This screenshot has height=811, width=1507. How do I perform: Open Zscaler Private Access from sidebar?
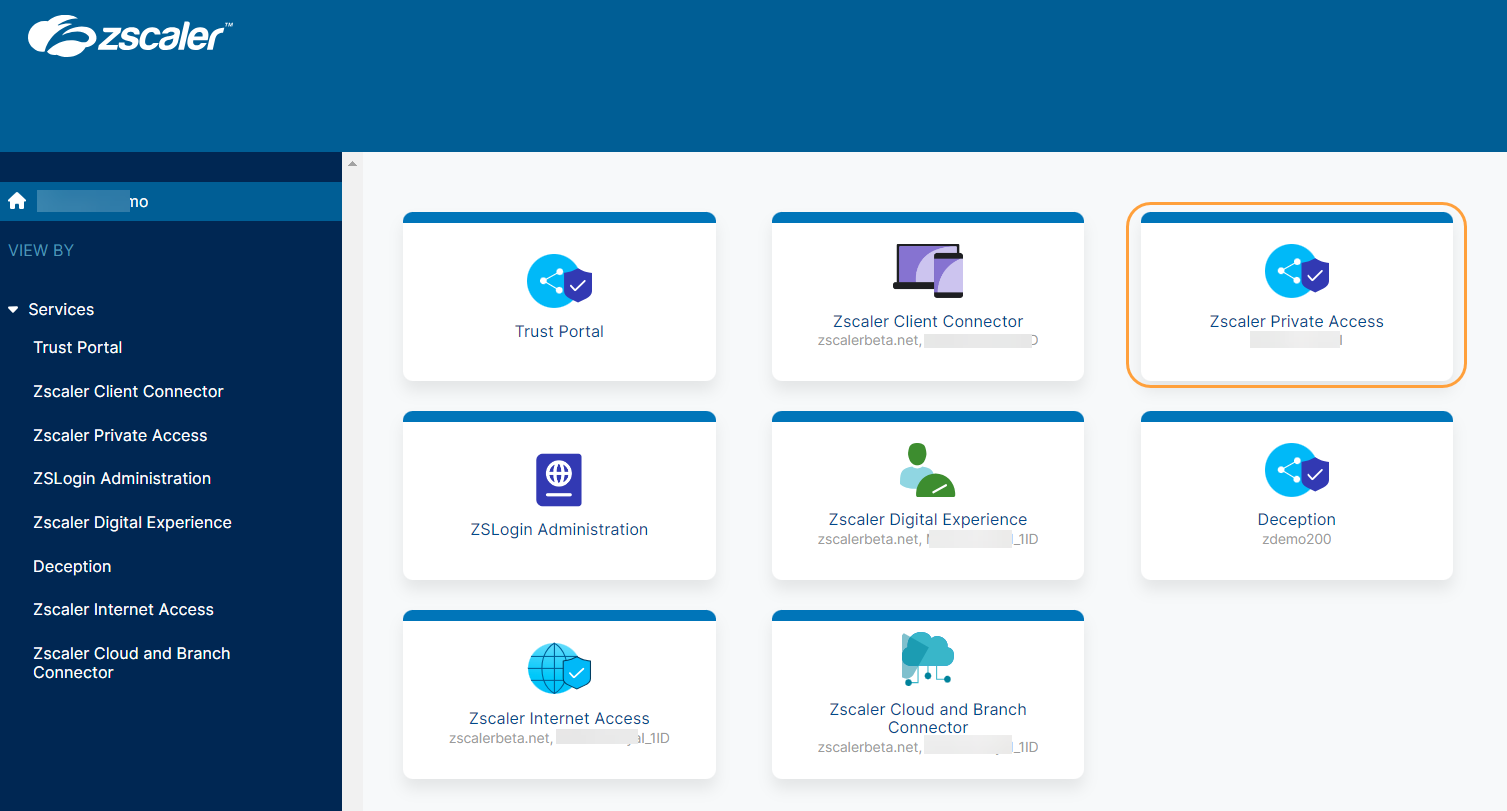coord(120,436)
